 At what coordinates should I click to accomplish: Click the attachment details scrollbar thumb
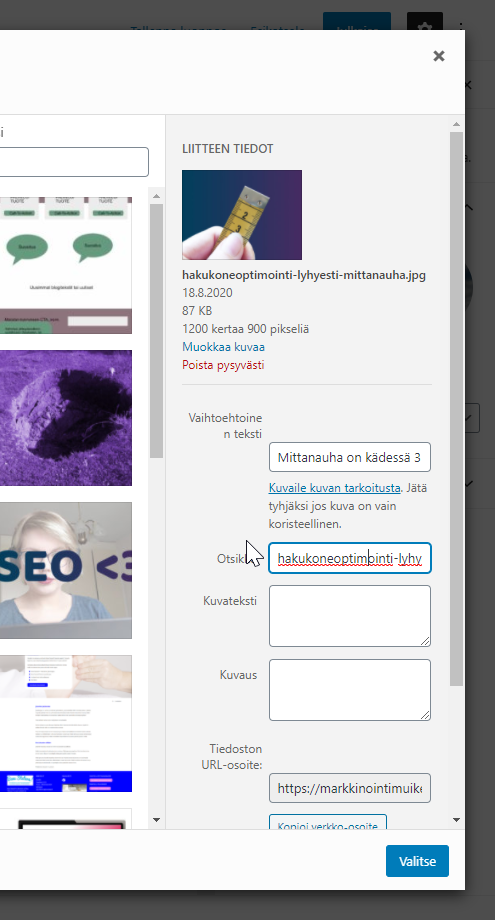456,409
